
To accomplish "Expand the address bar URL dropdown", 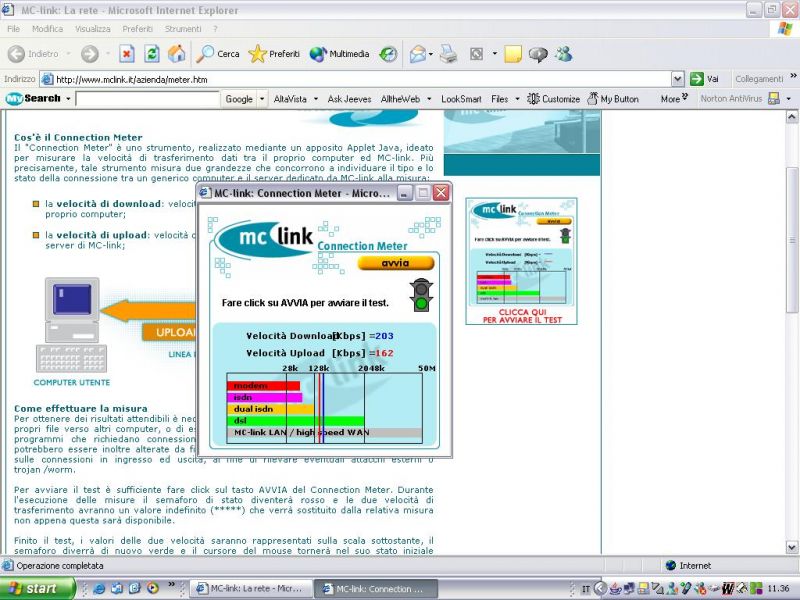I will click(678, 79).
